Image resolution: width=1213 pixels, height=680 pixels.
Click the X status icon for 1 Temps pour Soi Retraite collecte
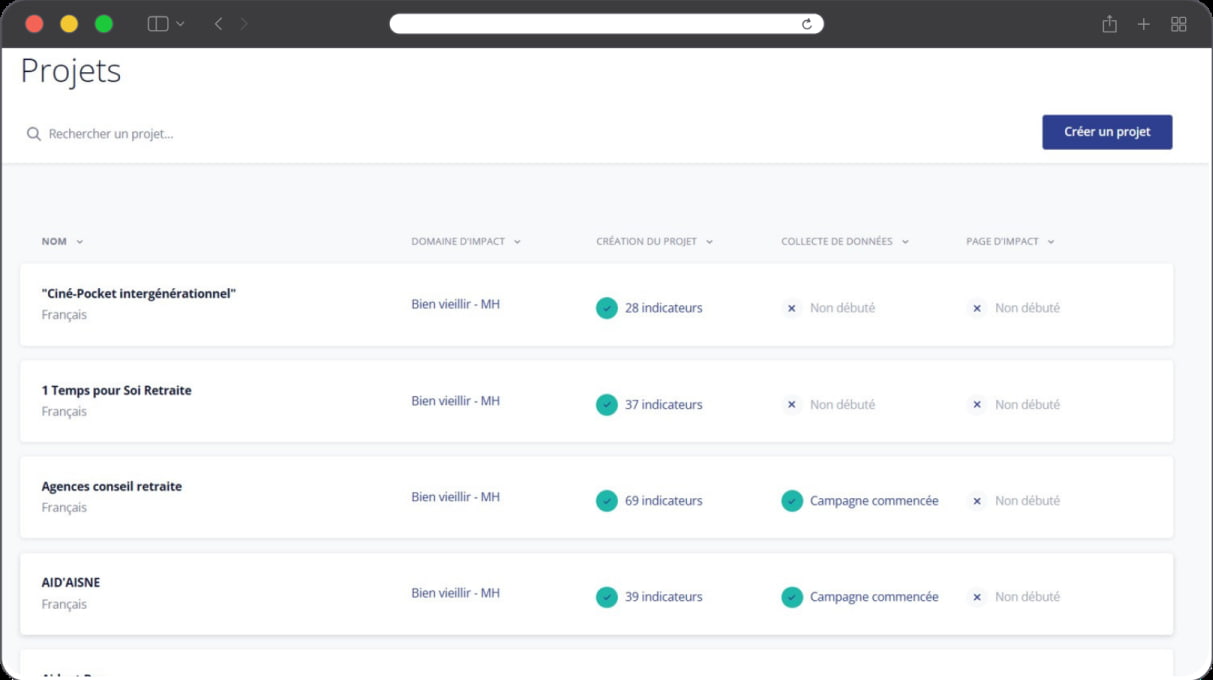click(791, 405)
